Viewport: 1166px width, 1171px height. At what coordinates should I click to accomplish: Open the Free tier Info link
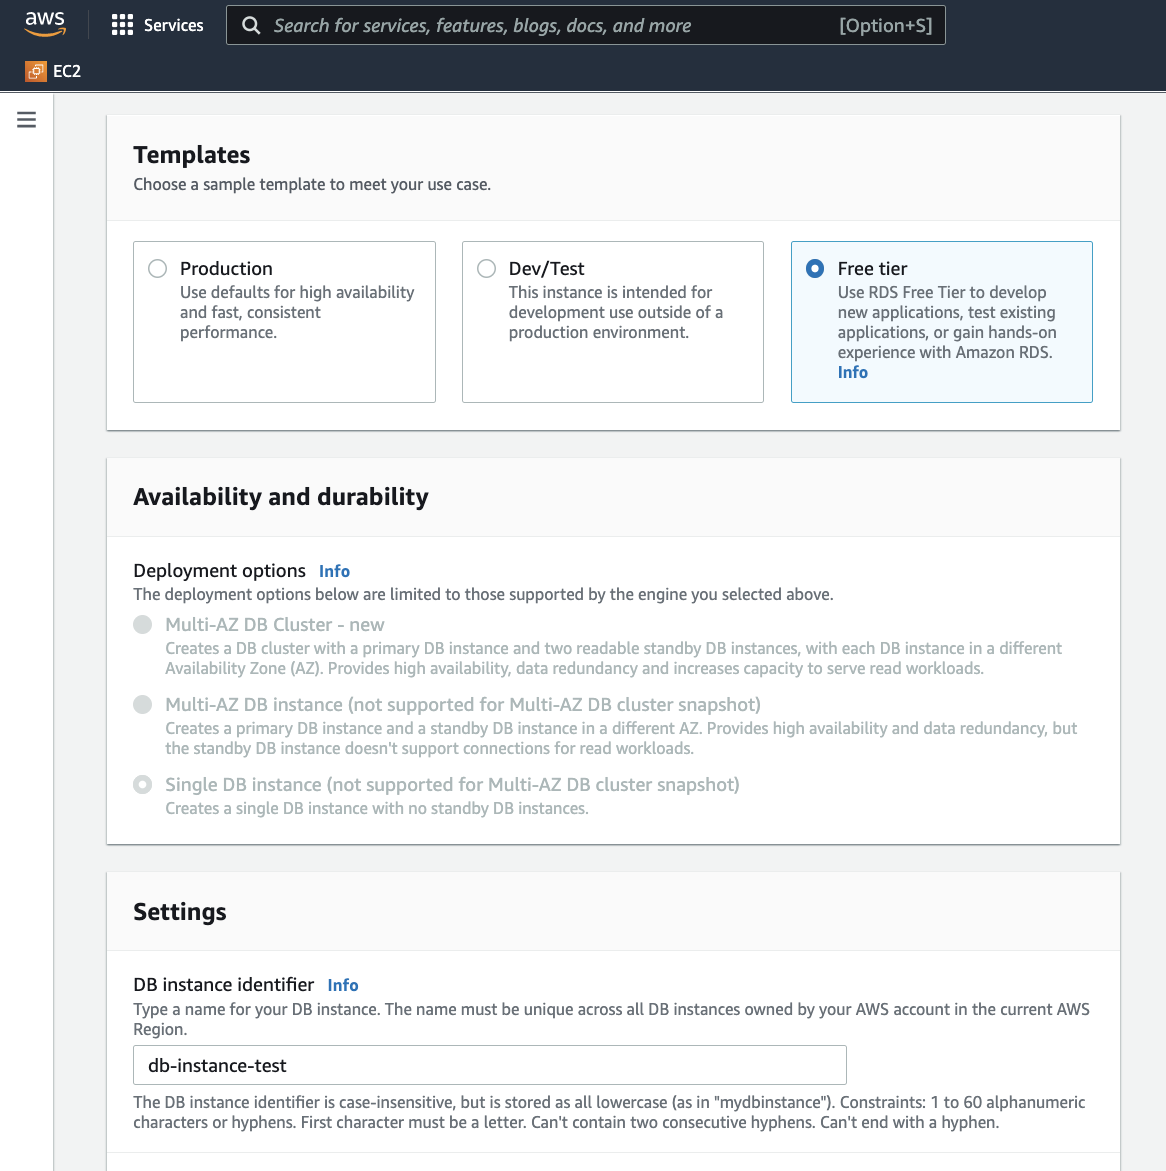tap(852, 372)
